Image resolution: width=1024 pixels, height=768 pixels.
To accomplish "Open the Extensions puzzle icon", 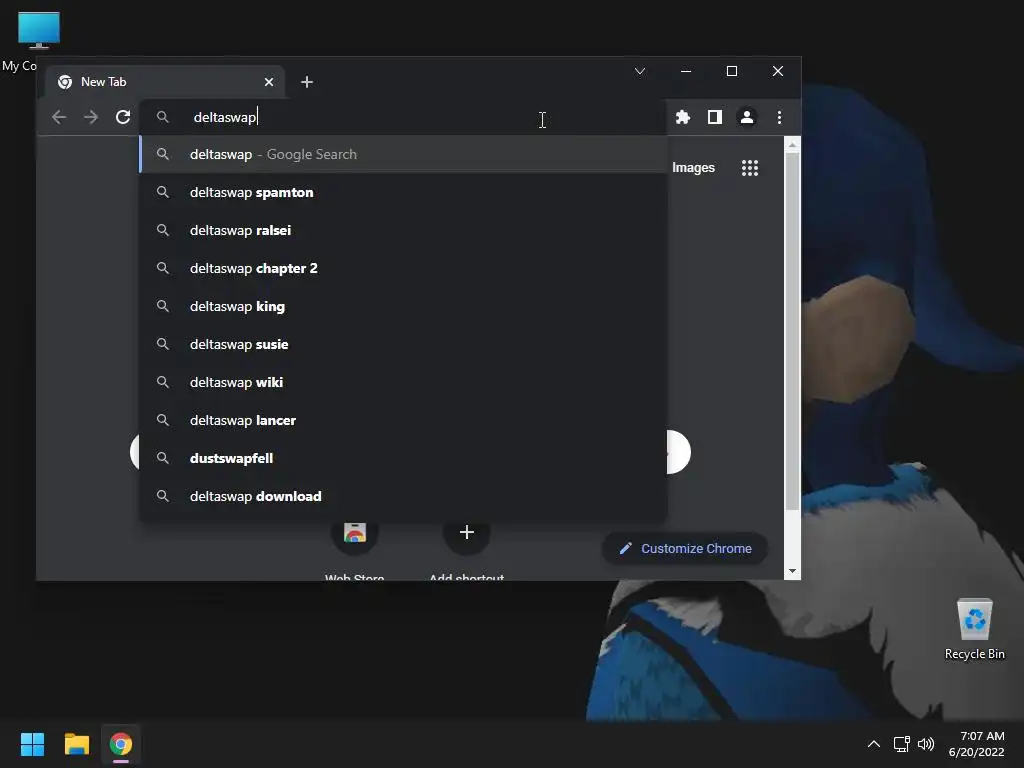I will click(682, 117).
